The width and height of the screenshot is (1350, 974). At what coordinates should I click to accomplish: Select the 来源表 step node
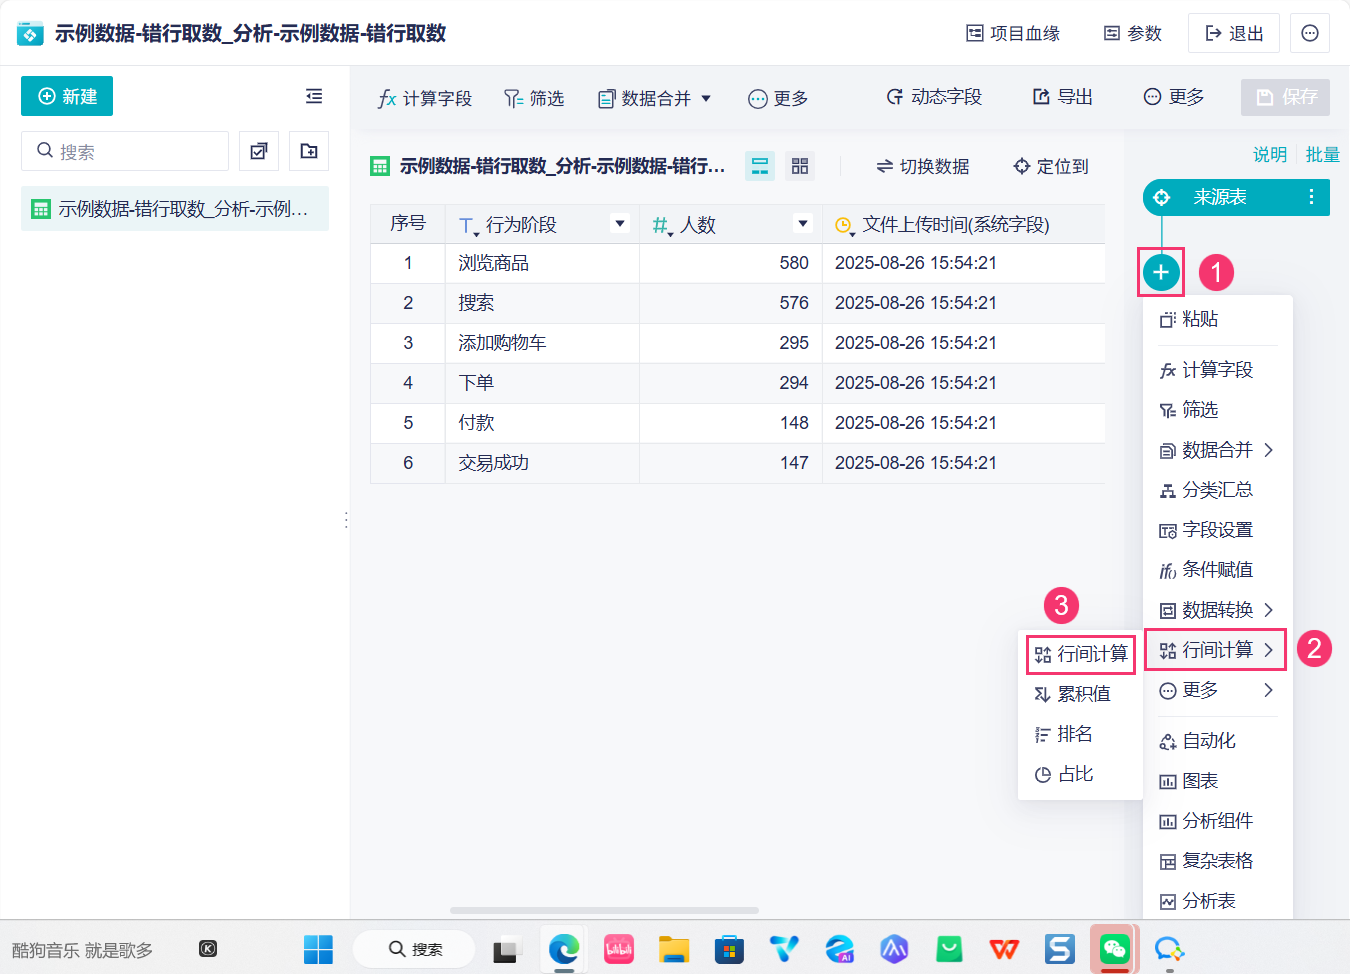[1236, 197]
